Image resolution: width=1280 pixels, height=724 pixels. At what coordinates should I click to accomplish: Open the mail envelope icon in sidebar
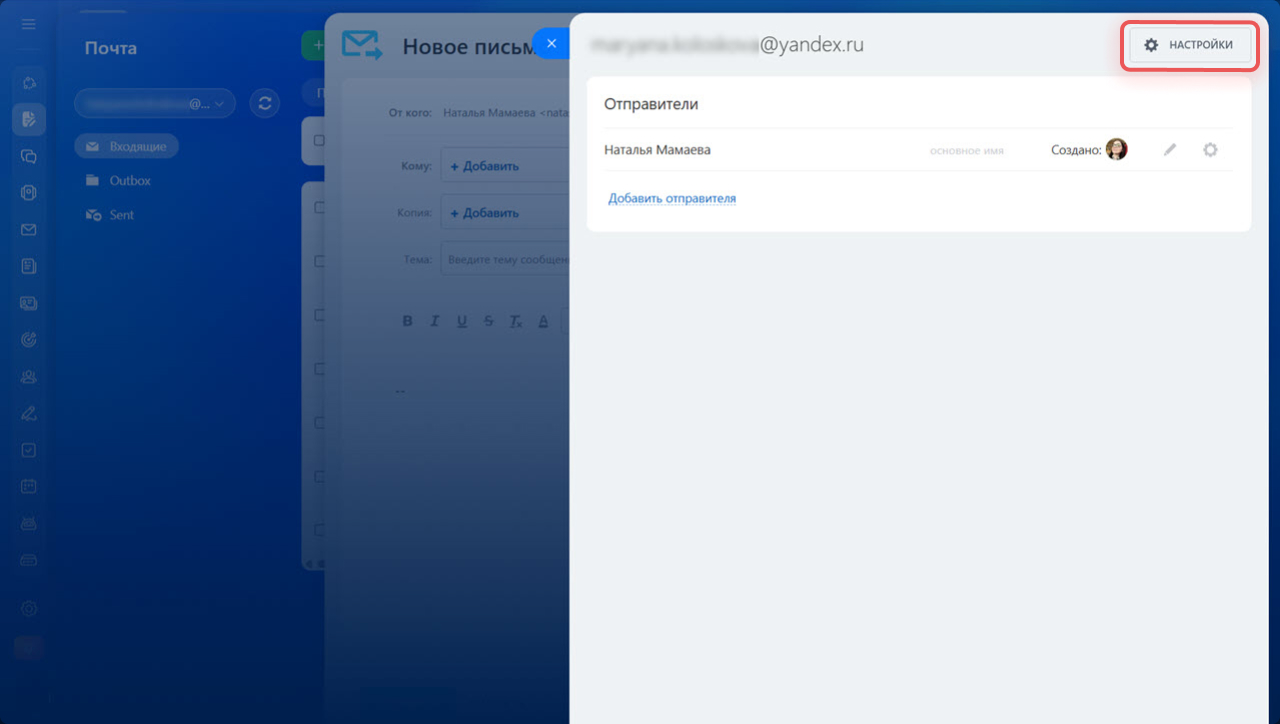click(x=28, y=230)
